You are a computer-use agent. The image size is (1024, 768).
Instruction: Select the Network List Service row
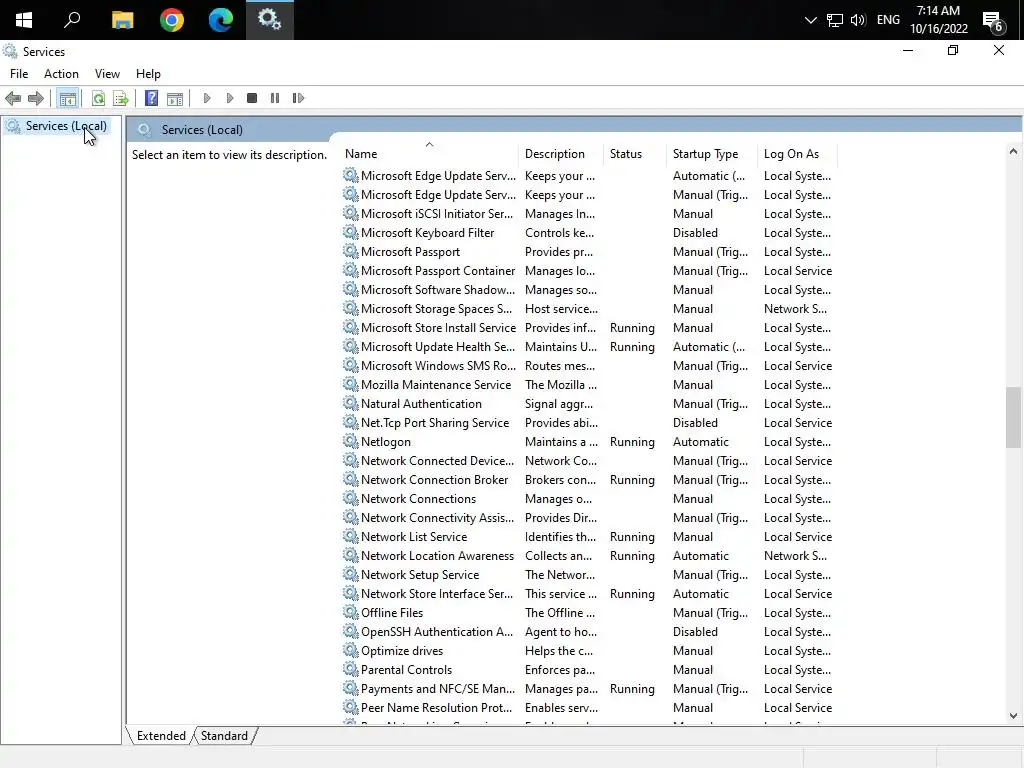(x=589, y=537)
